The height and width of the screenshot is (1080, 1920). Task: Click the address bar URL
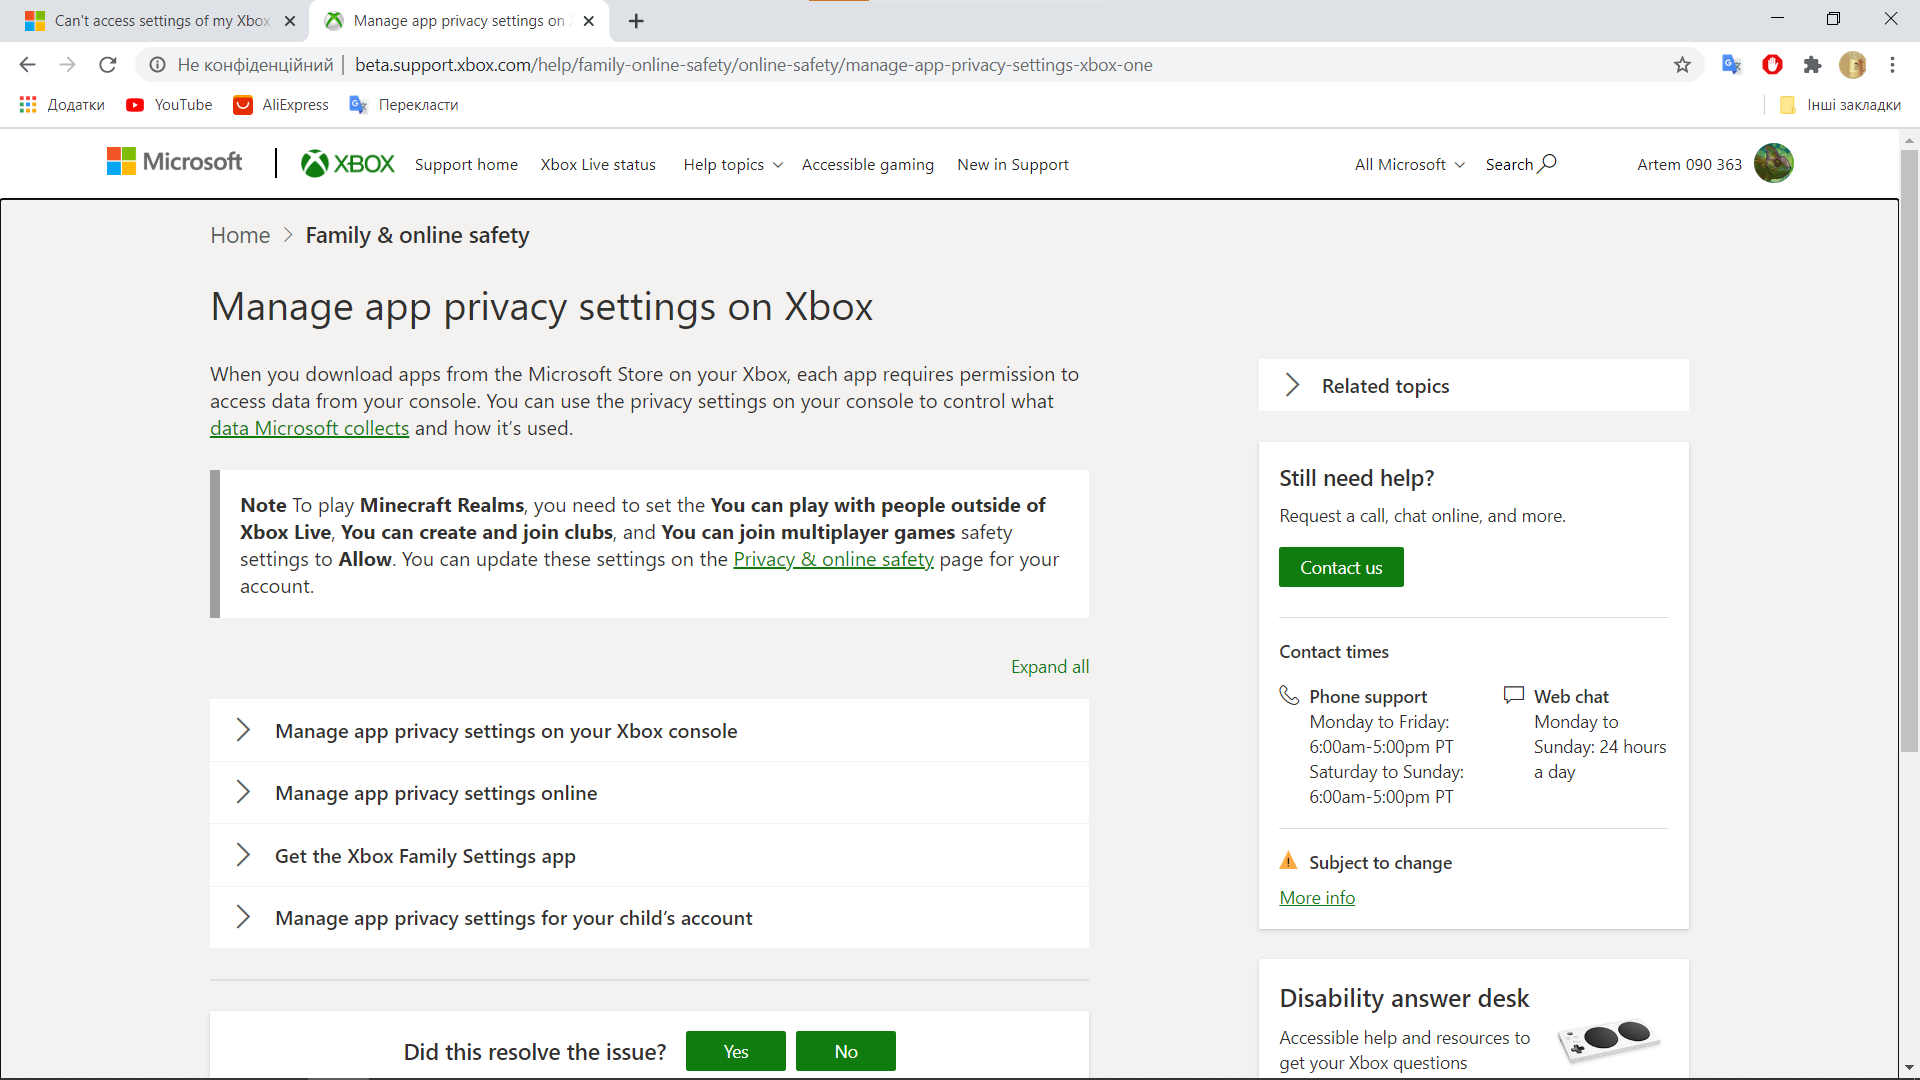click(753, 65)
